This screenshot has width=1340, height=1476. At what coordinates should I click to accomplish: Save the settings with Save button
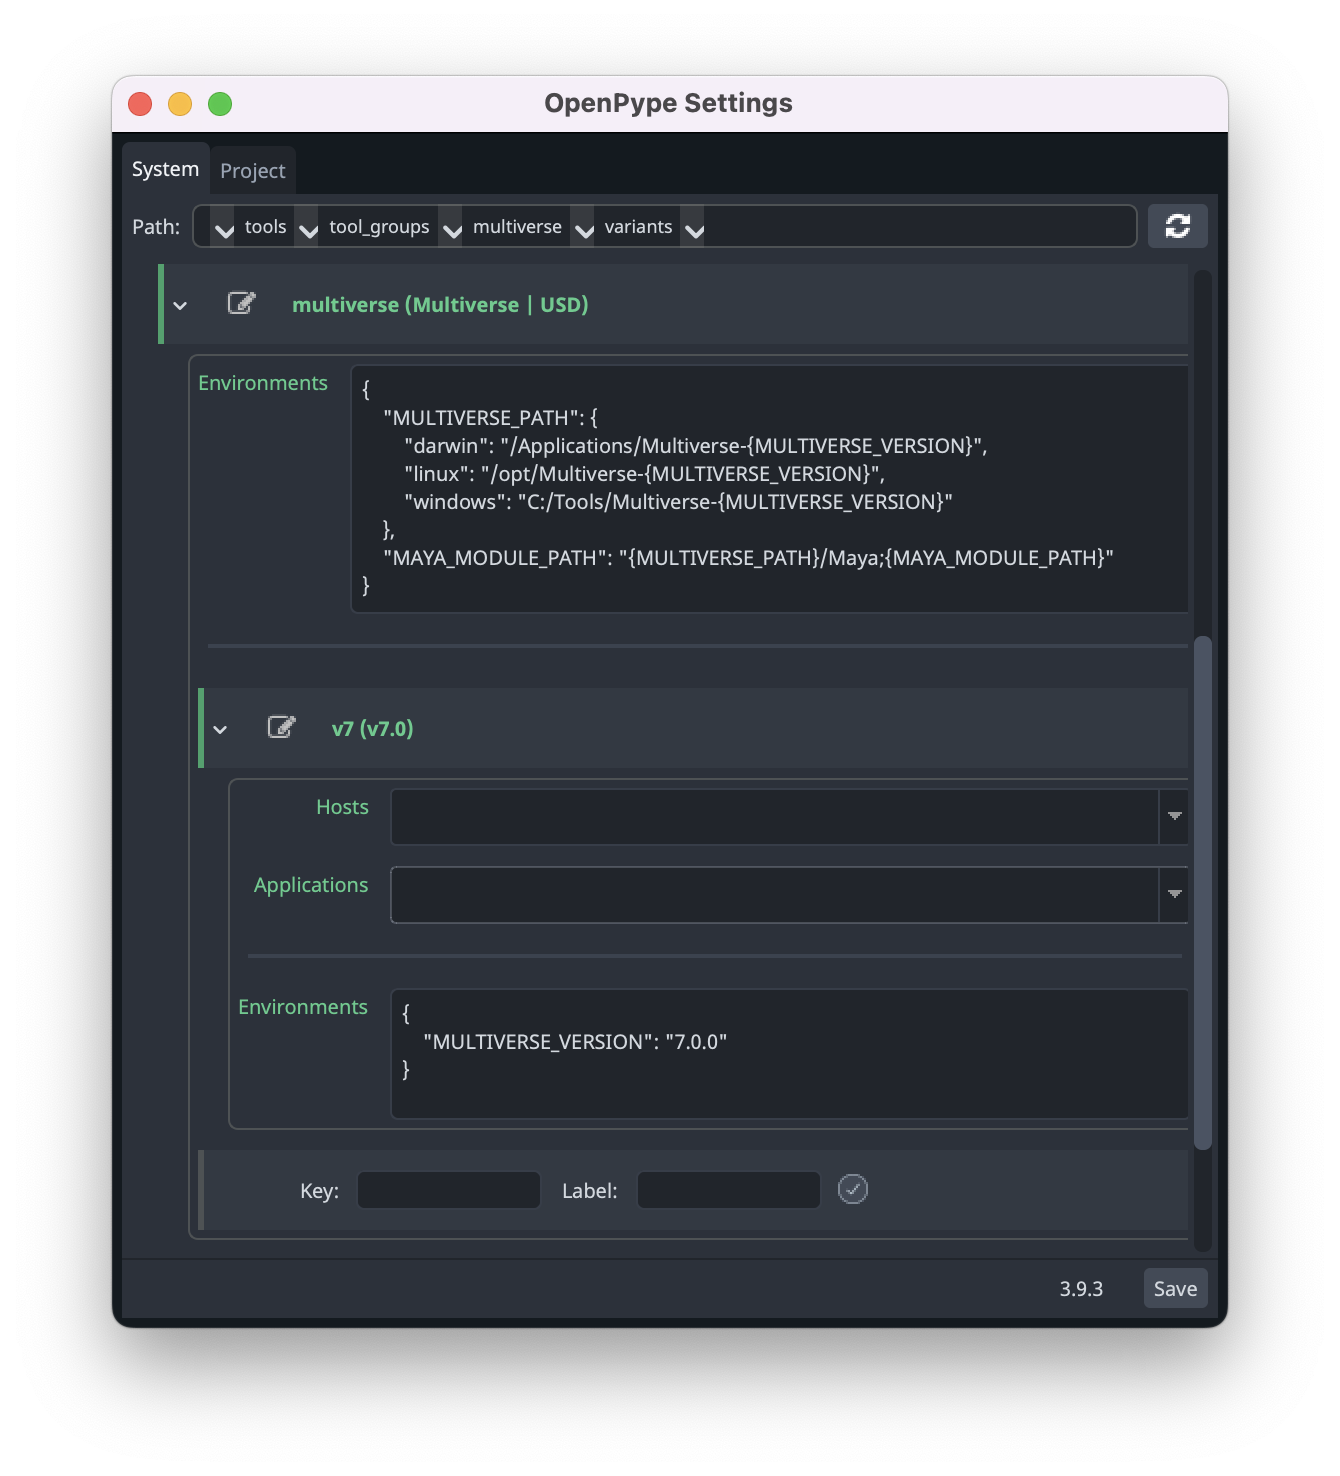point(1175,1288)
